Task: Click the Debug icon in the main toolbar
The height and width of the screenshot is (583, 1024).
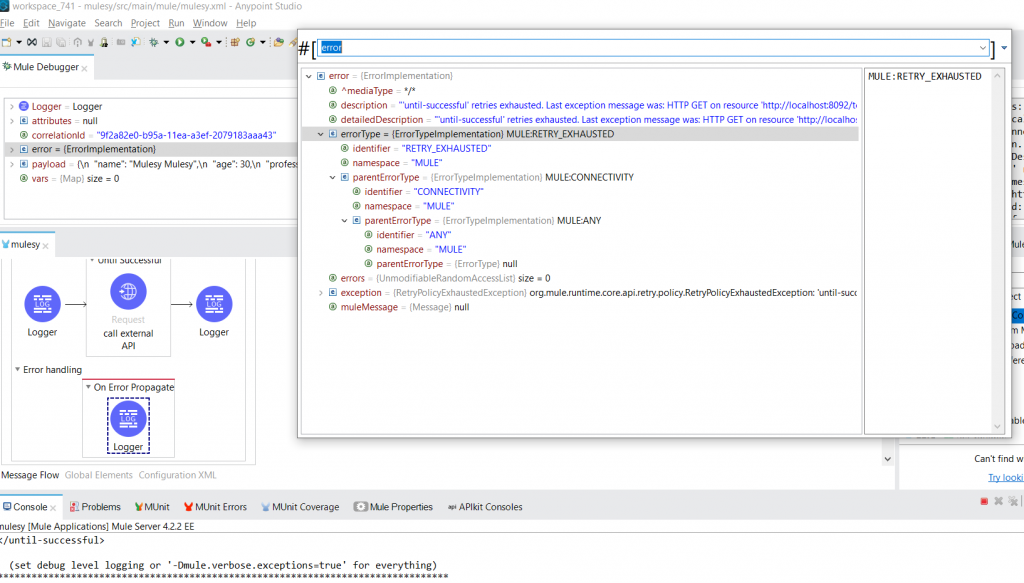Action: [x=154, y=43]
